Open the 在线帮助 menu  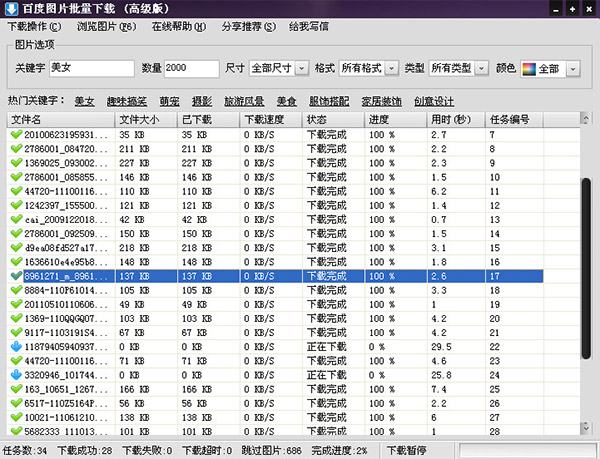[x=178, y=27]
